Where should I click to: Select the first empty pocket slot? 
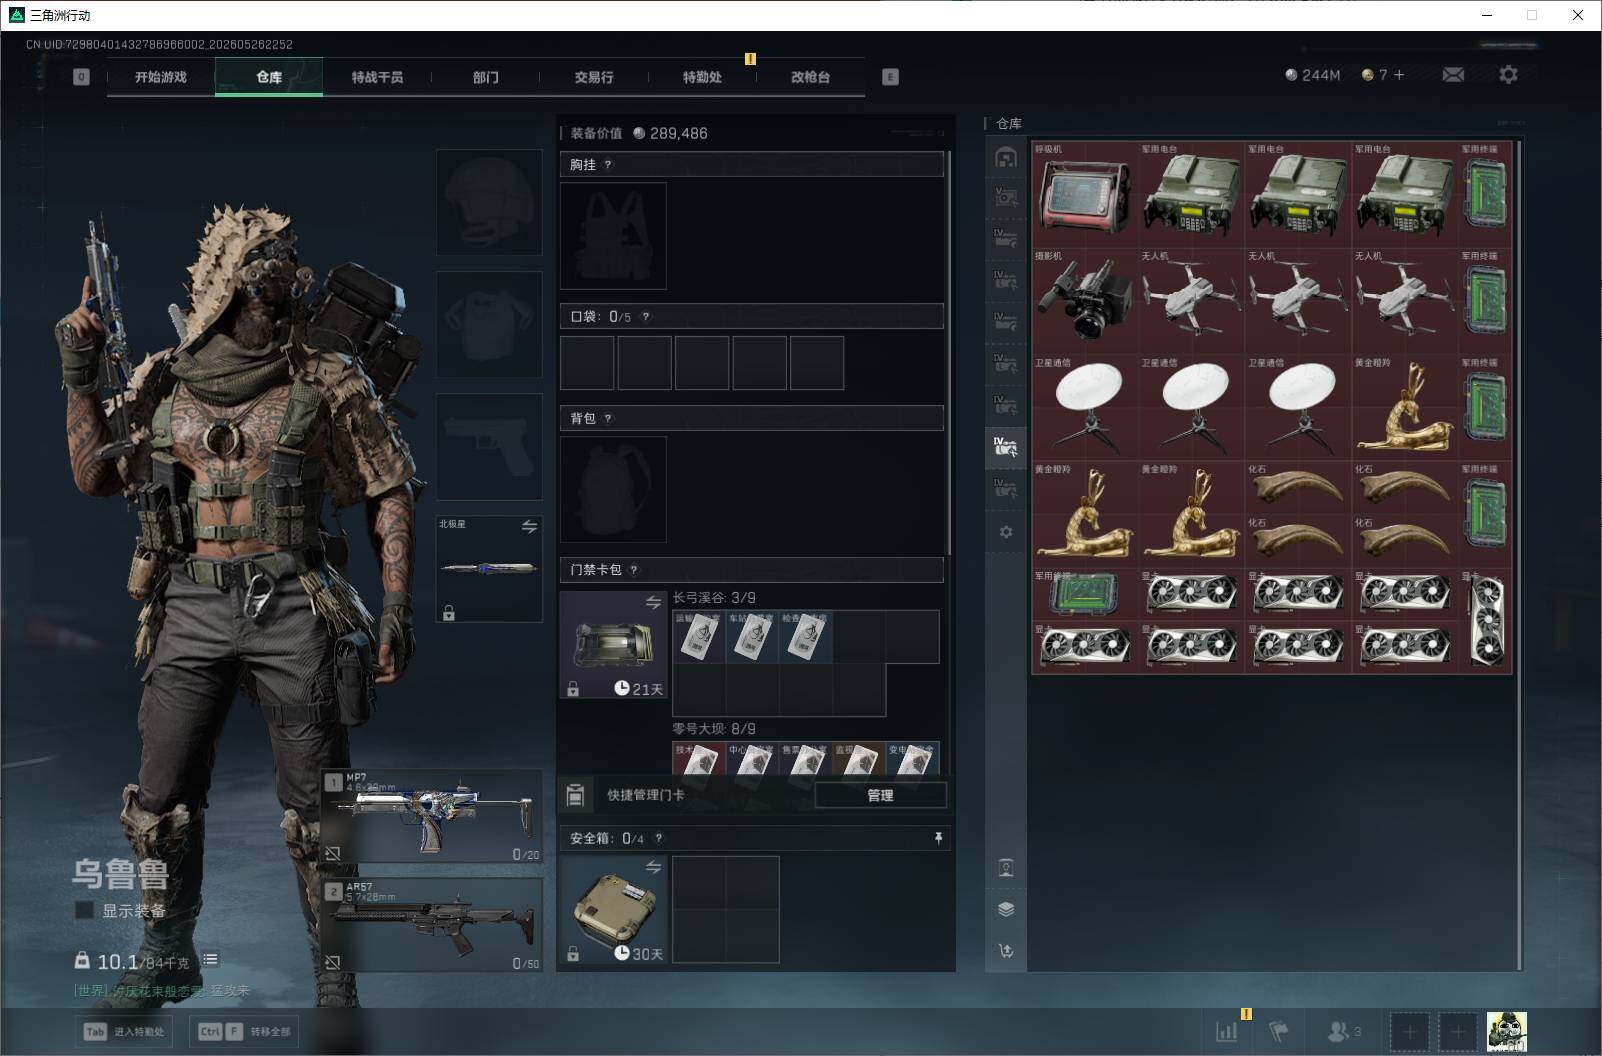pos(587,362)
